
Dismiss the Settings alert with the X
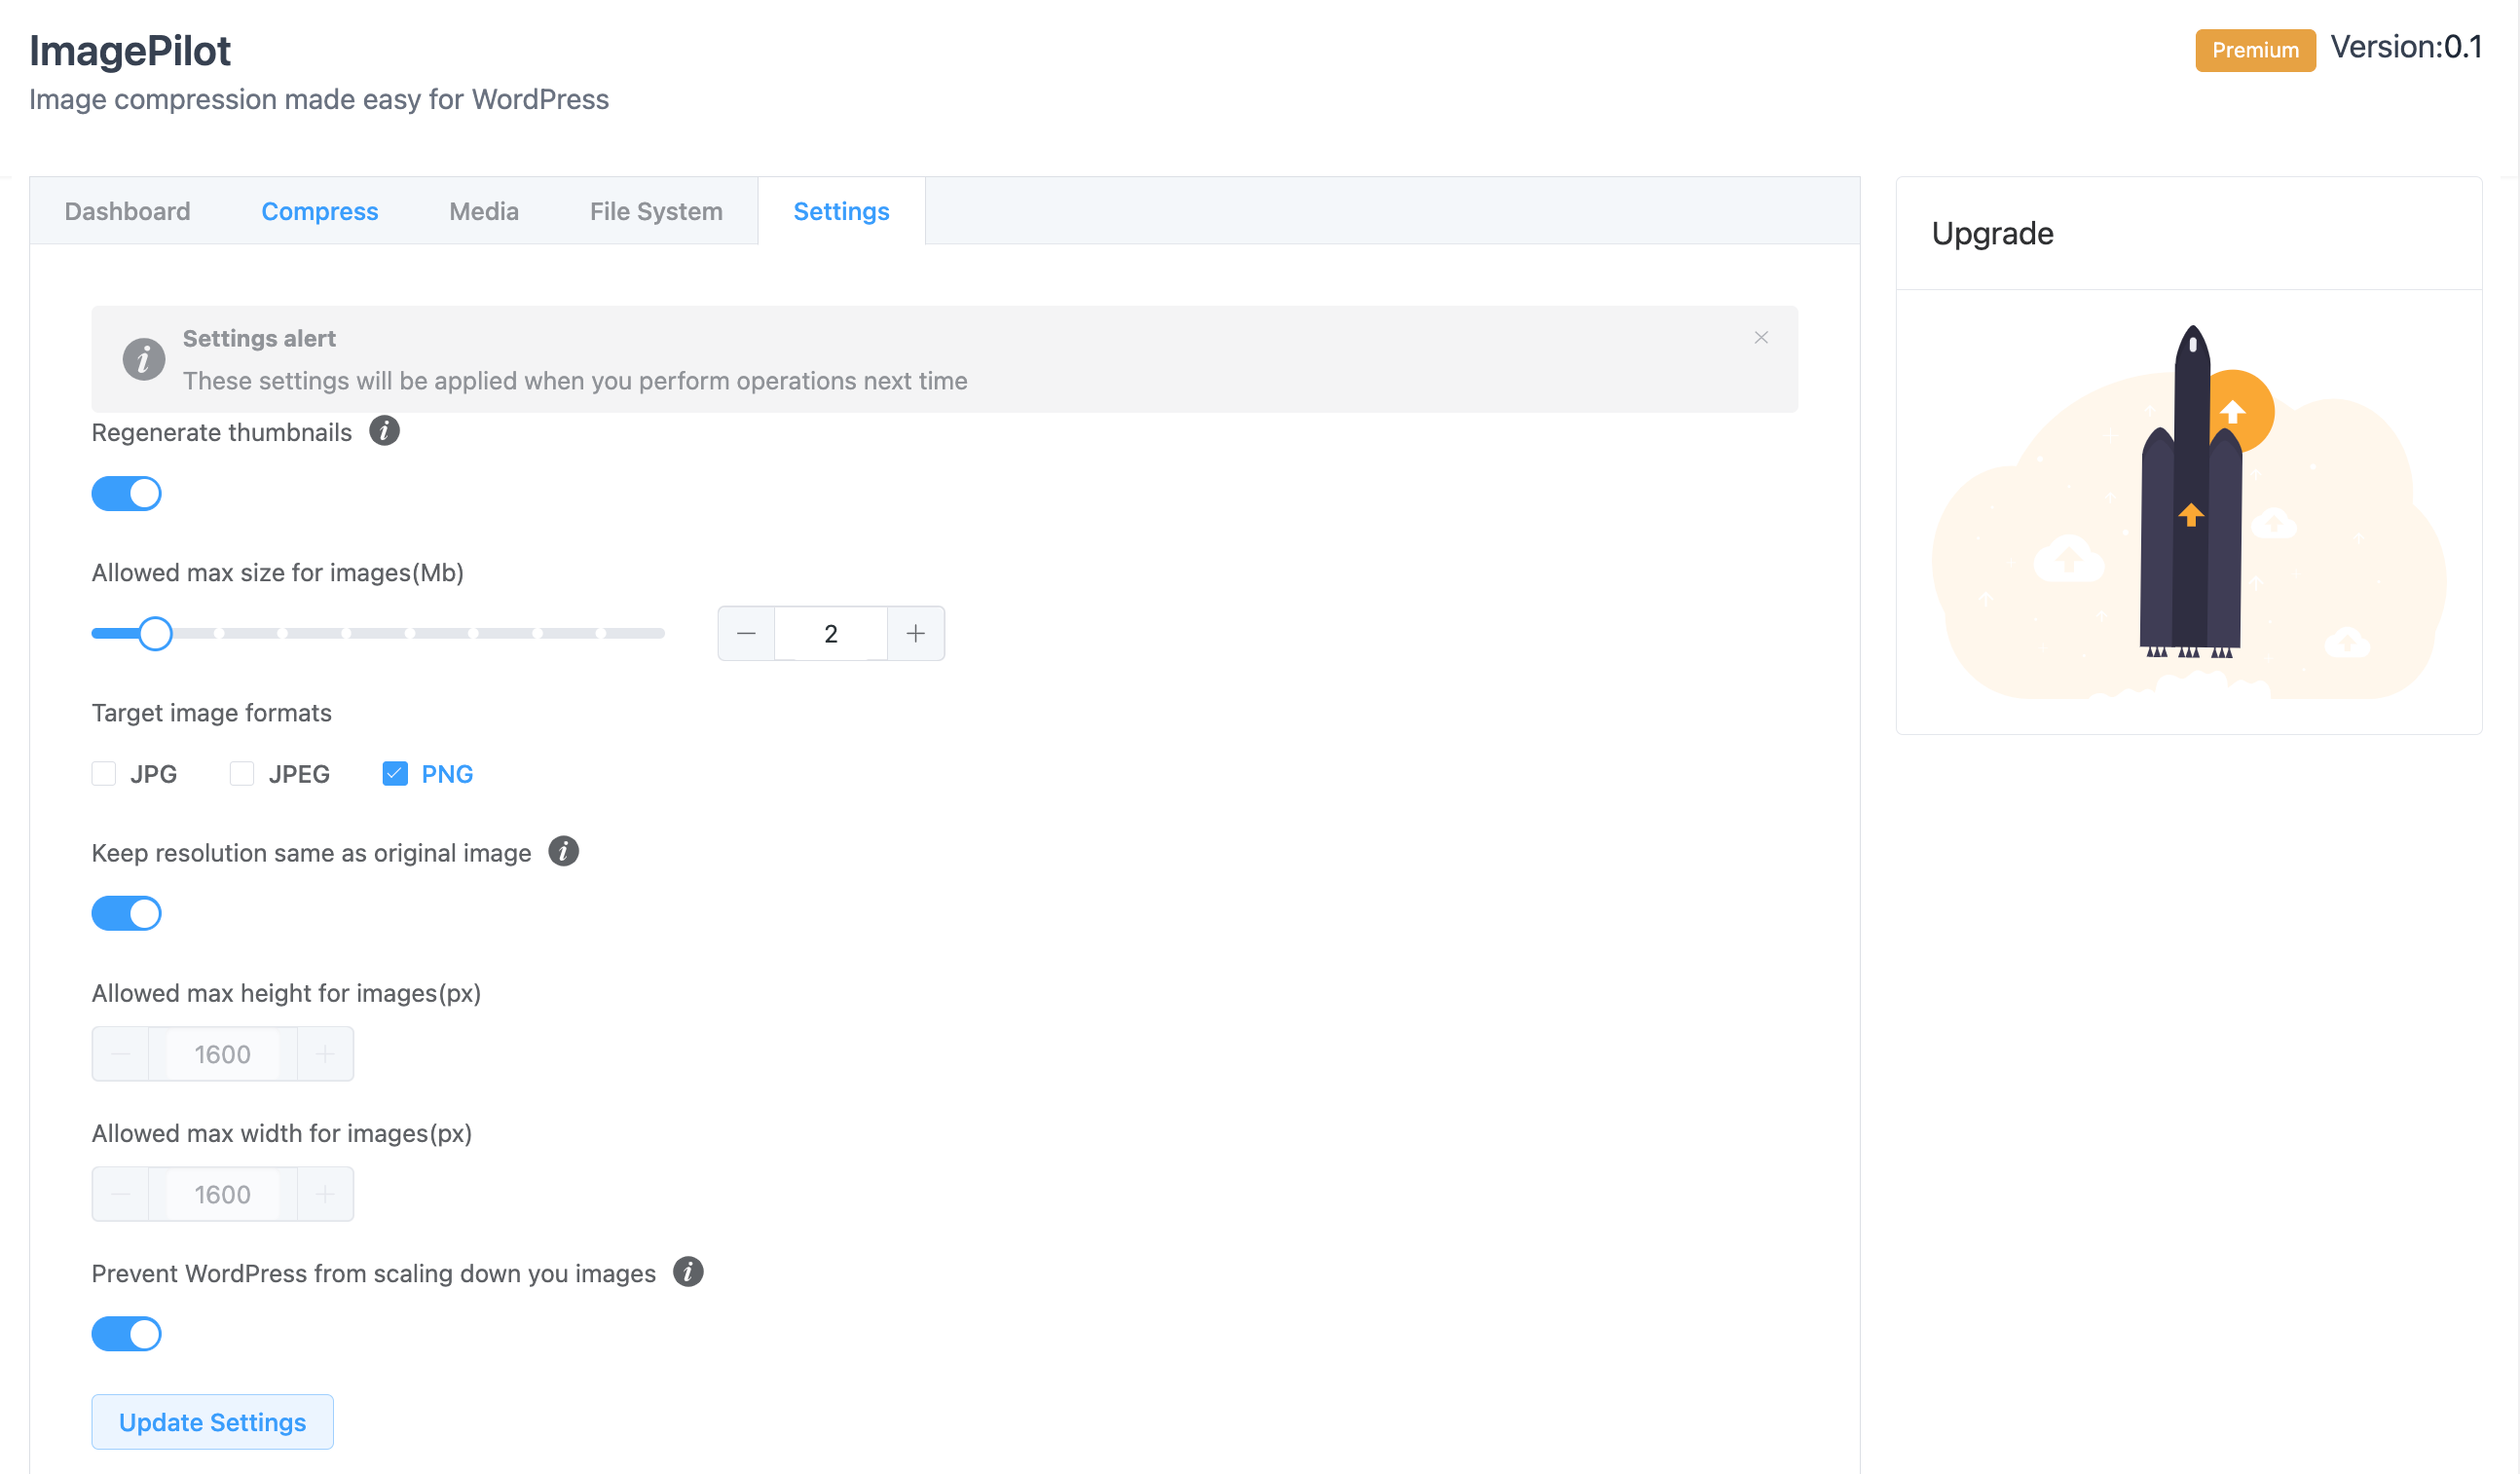coord(1761,338)
